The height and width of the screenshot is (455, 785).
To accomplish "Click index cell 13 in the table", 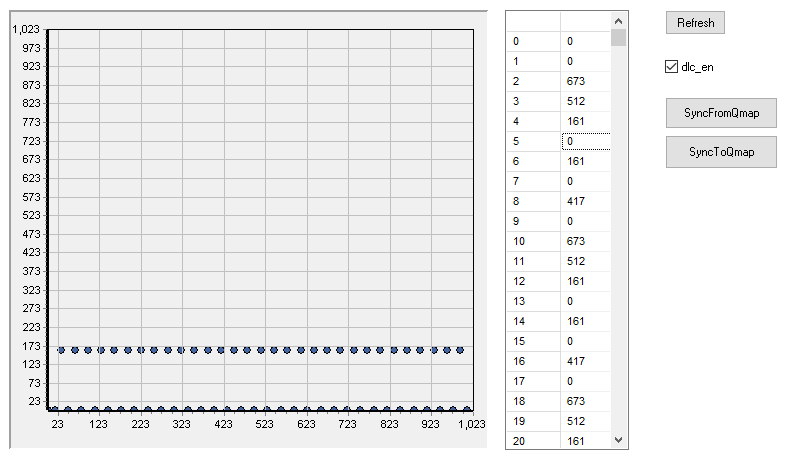I will (533, 301).
